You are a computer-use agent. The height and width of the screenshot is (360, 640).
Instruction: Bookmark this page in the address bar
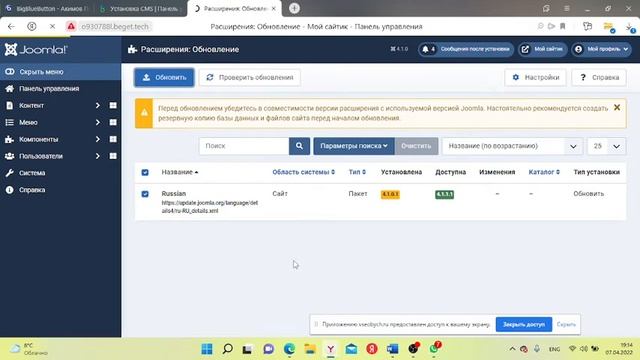(562, 27)
